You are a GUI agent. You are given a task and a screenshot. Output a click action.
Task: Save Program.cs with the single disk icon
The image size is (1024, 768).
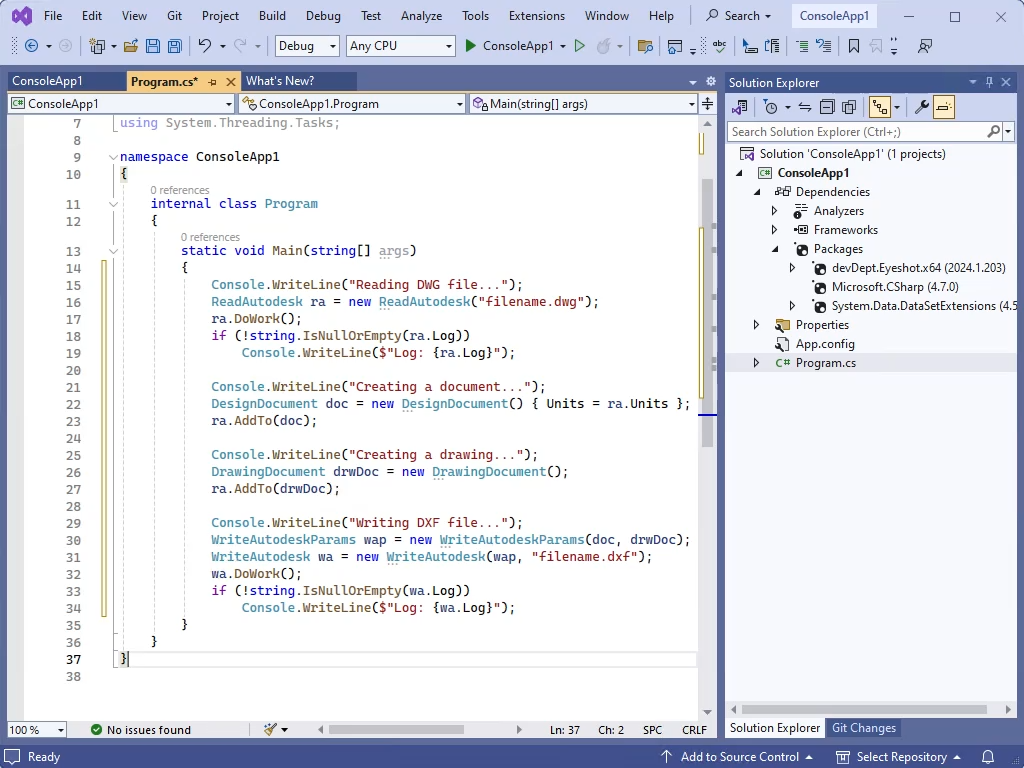(153, 46)
